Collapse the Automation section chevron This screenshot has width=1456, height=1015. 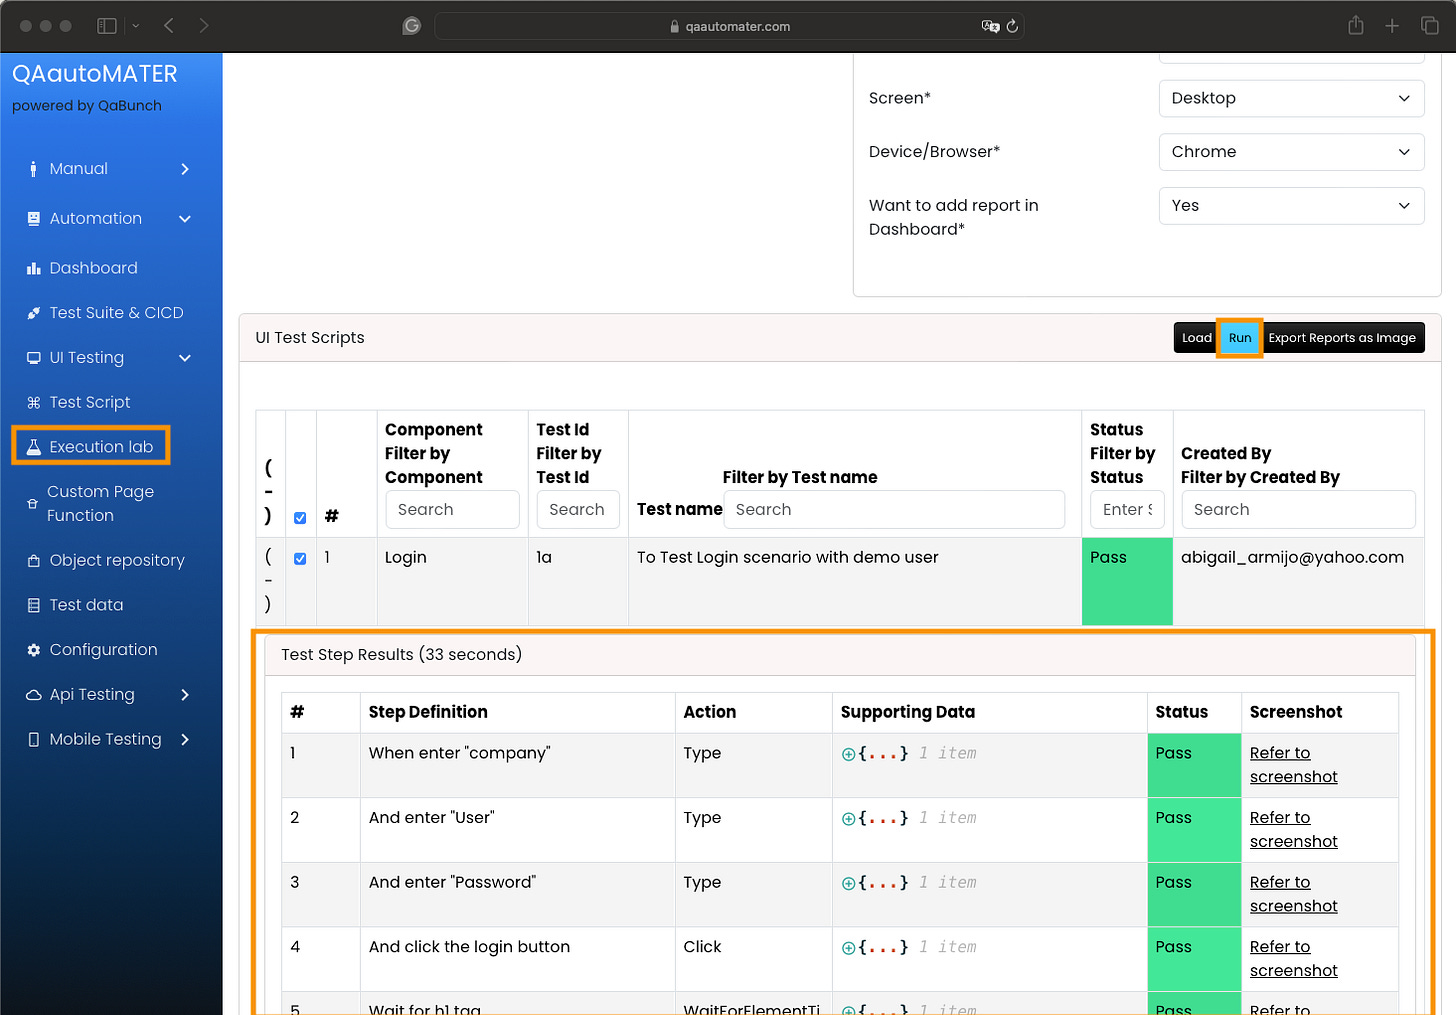(x=185, y=219)
